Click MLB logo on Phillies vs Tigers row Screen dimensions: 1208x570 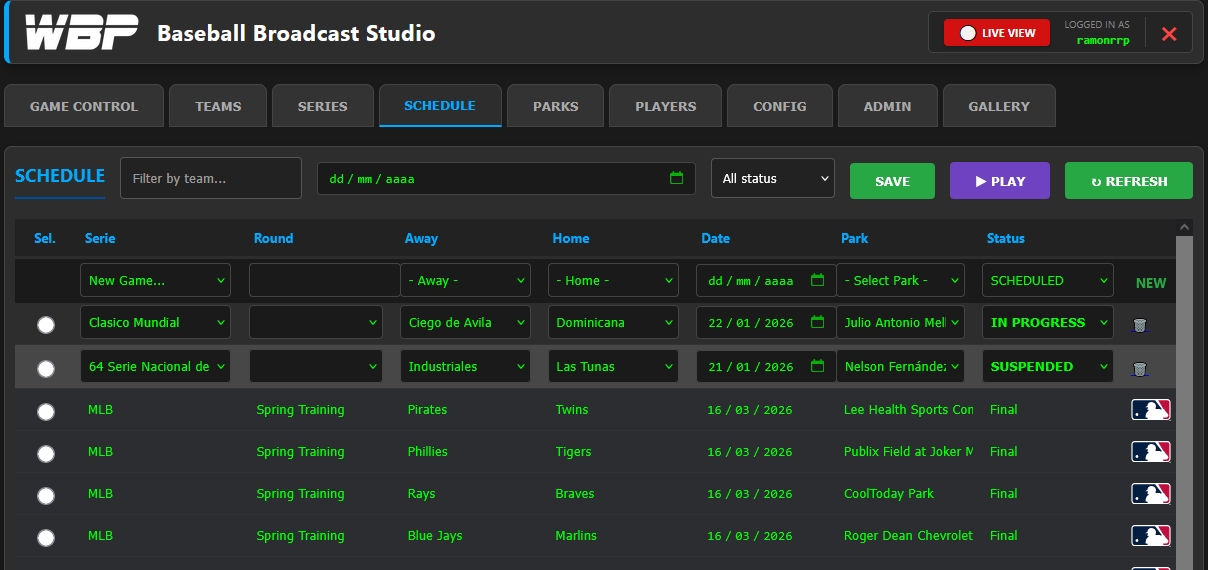1150,452
